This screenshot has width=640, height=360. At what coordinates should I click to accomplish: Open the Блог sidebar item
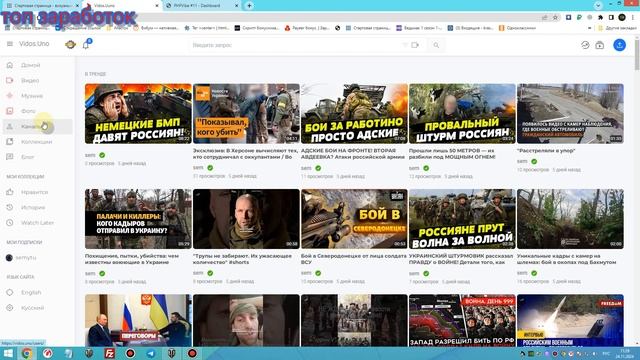pyautogui.click(x=38, y=157)
